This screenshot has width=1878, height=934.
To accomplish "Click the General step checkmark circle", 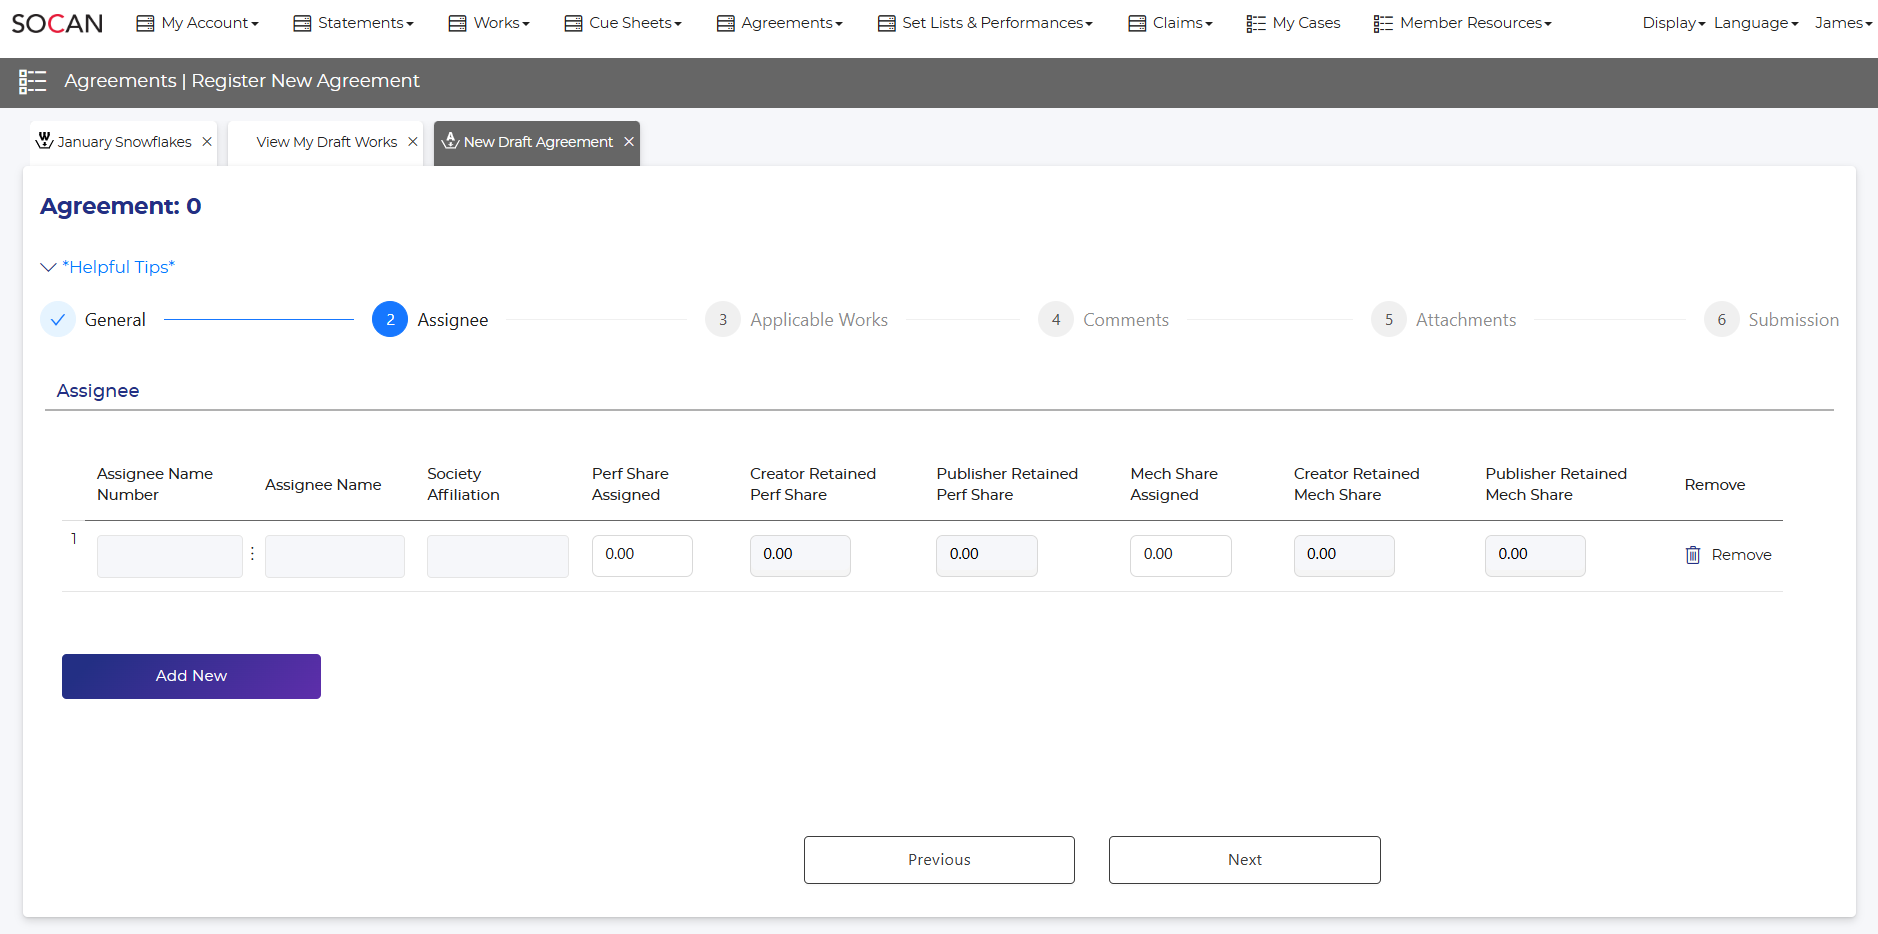I will [x=58, y=320].
